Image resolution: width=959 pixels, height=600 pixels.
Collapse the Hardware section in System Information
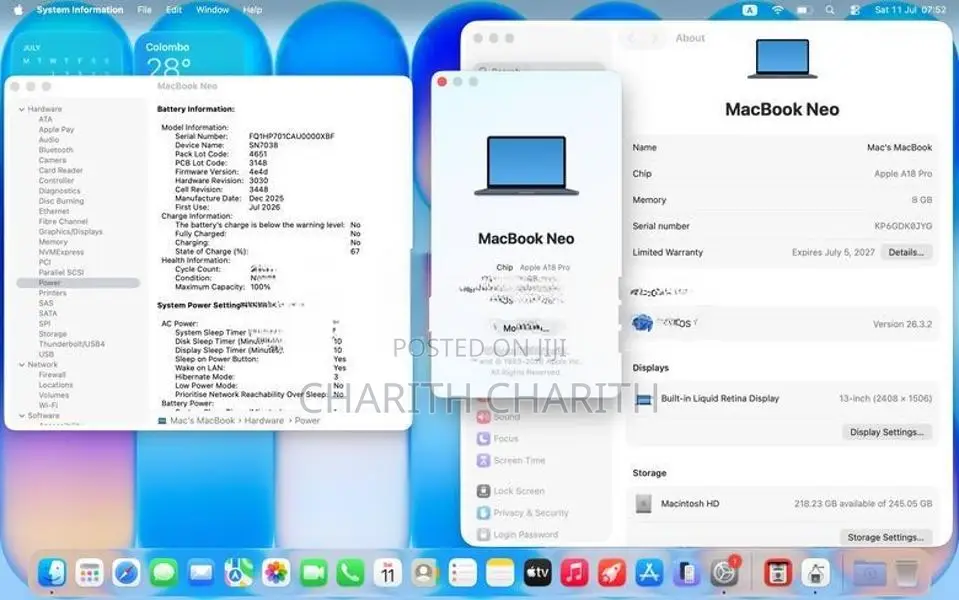click(x=21, y=109)
